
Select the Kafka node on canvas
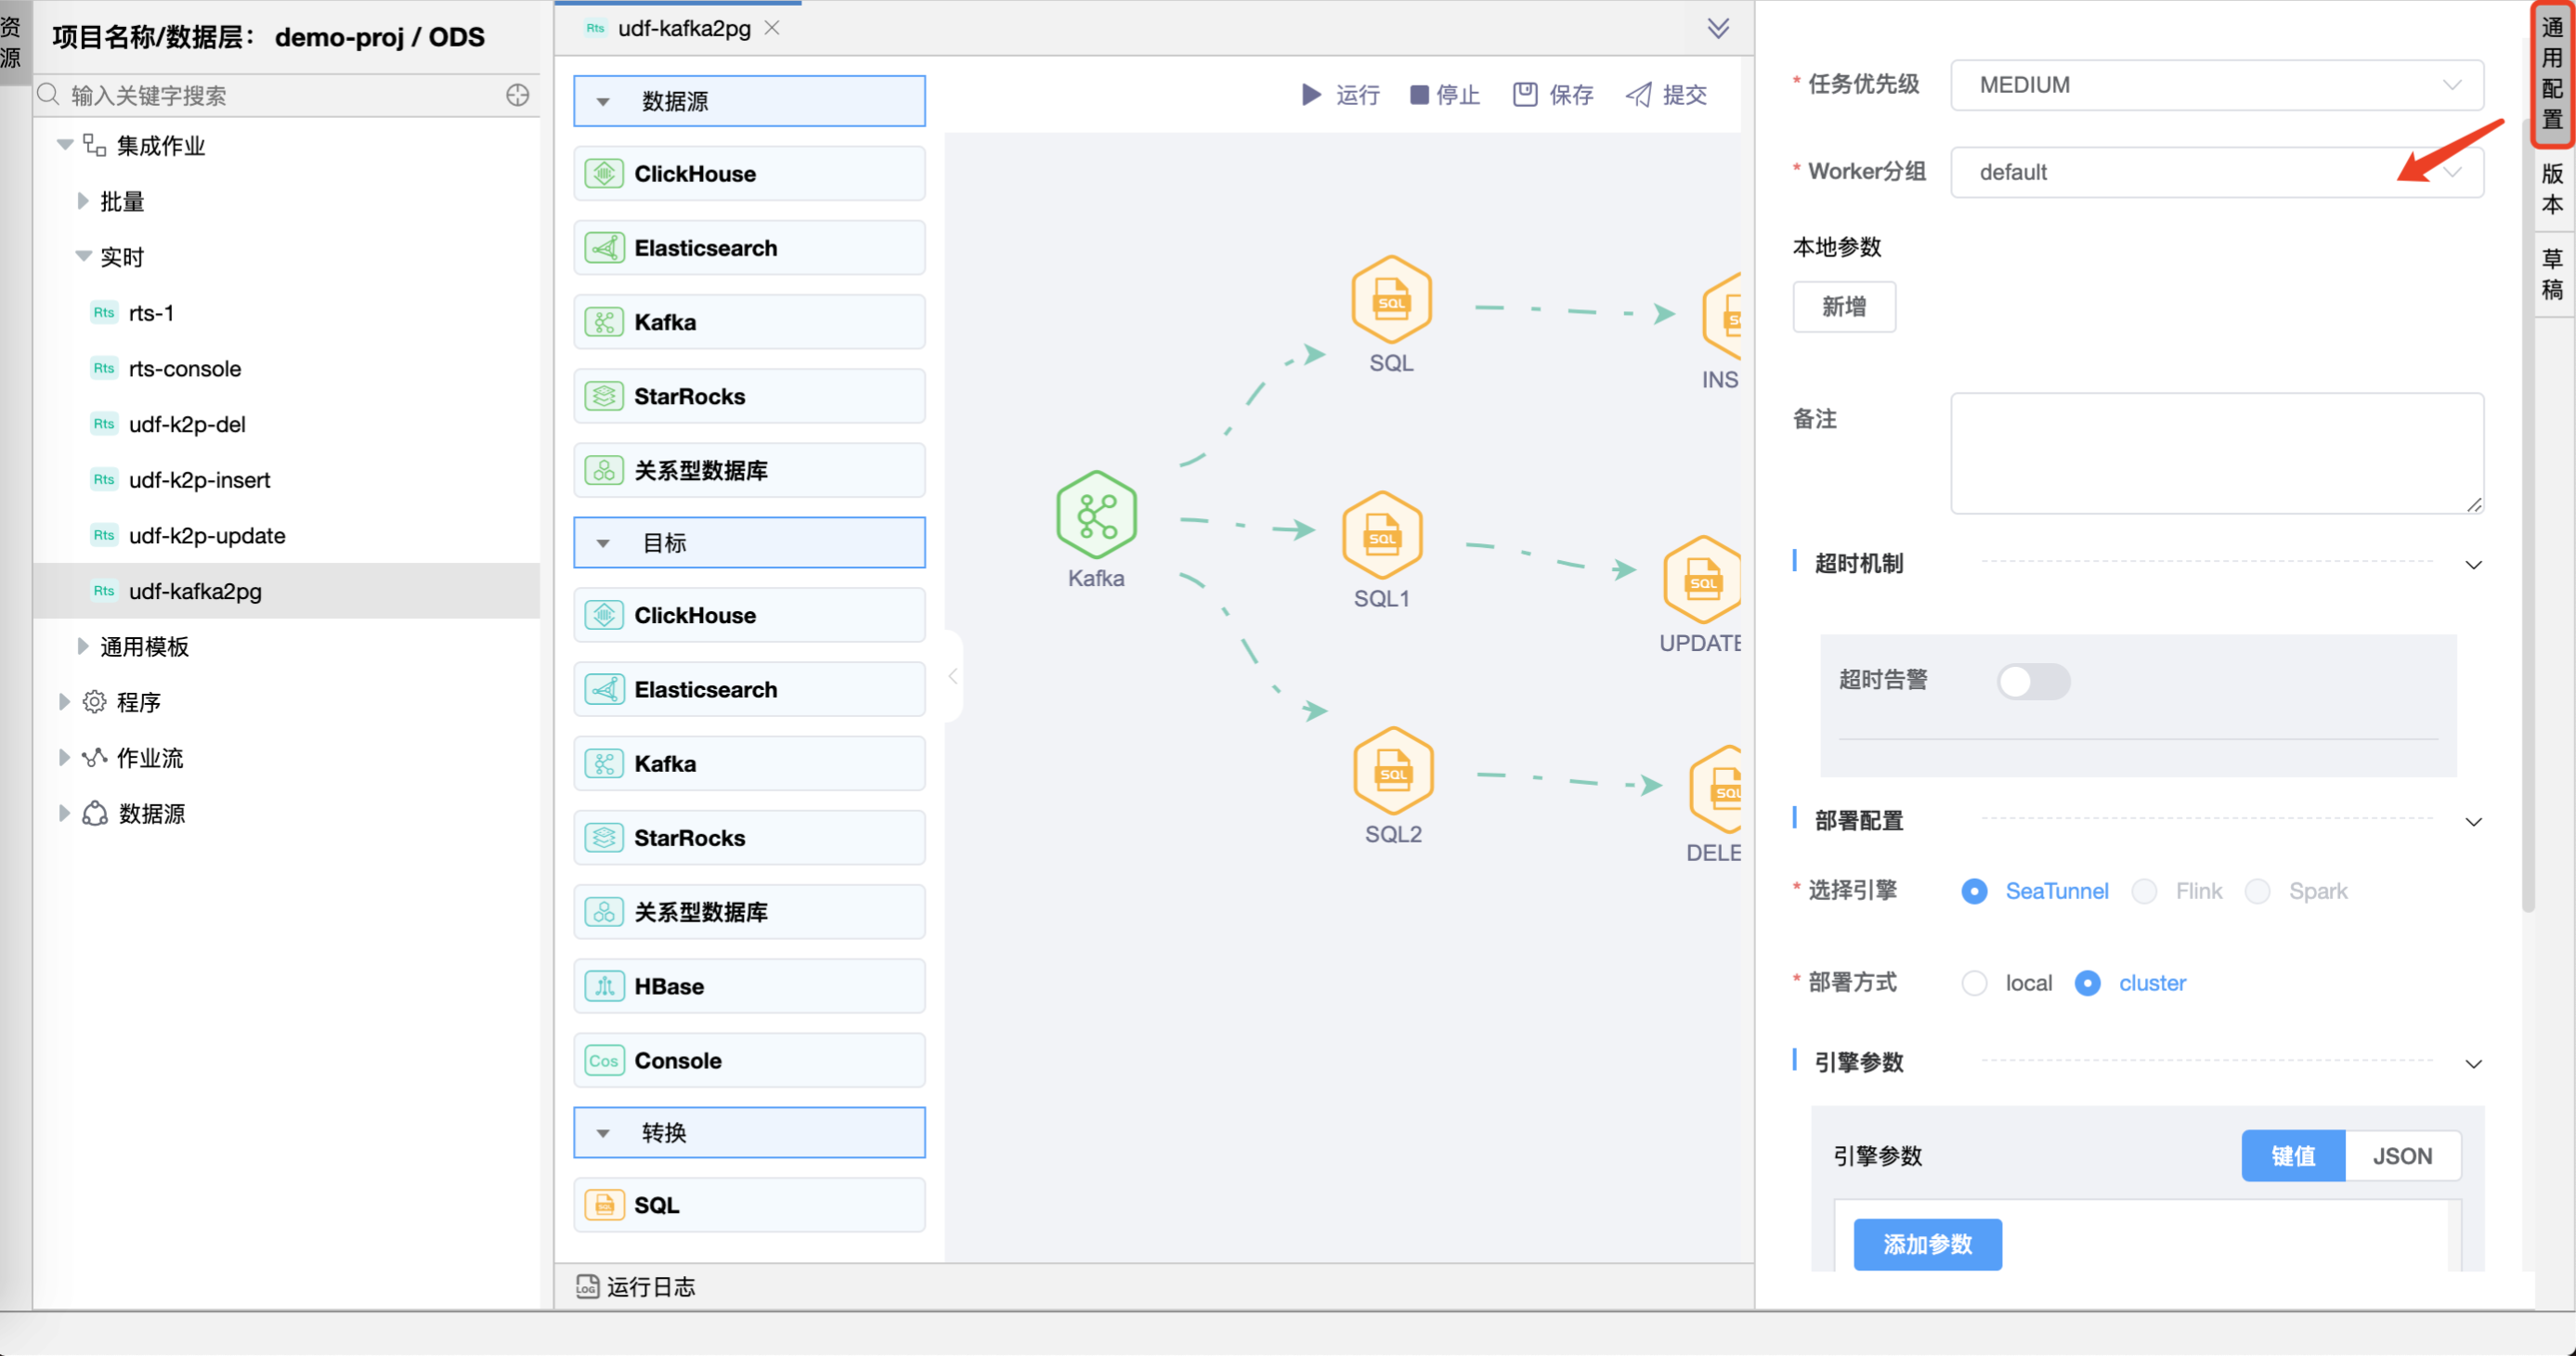[x=1096, y=515]
